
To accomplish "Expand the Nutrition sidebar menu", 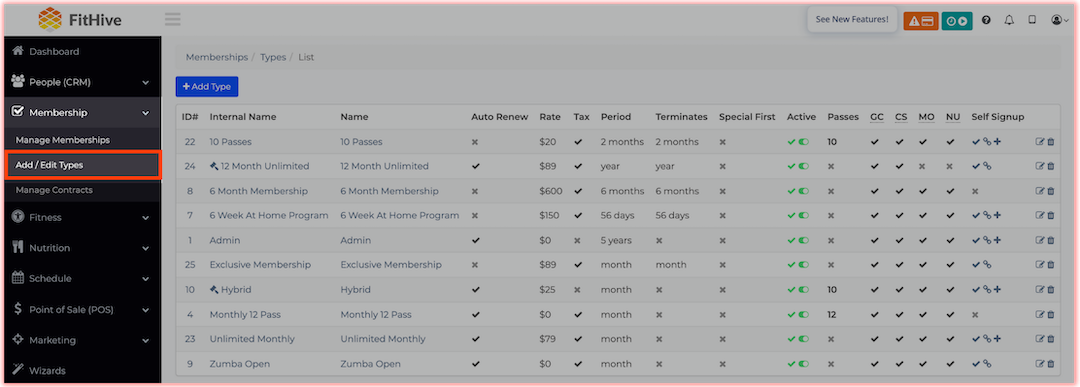I will click(x=81, y=248).
